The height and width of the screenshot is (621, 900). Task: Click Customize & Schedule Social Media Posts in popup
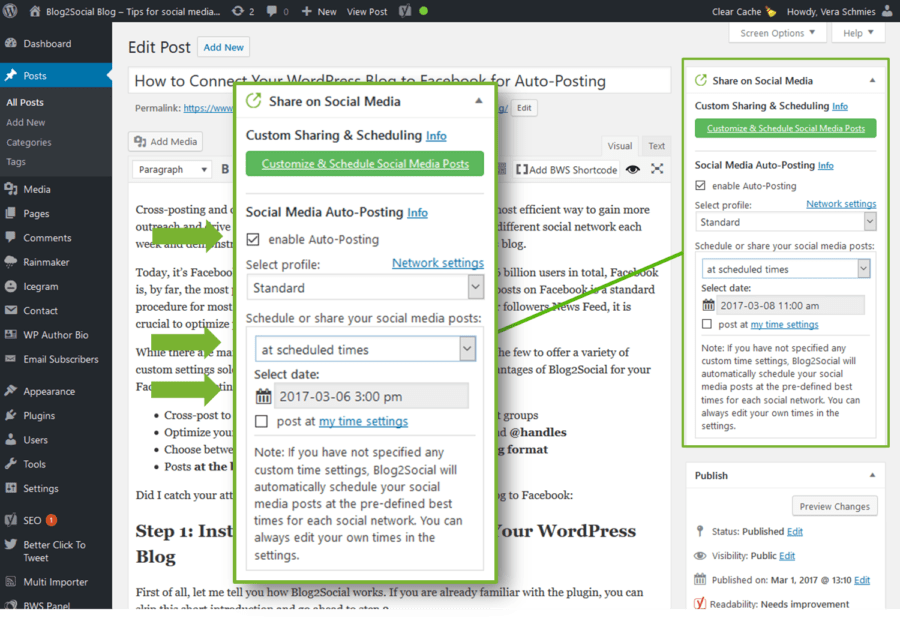tap(365, 164)
